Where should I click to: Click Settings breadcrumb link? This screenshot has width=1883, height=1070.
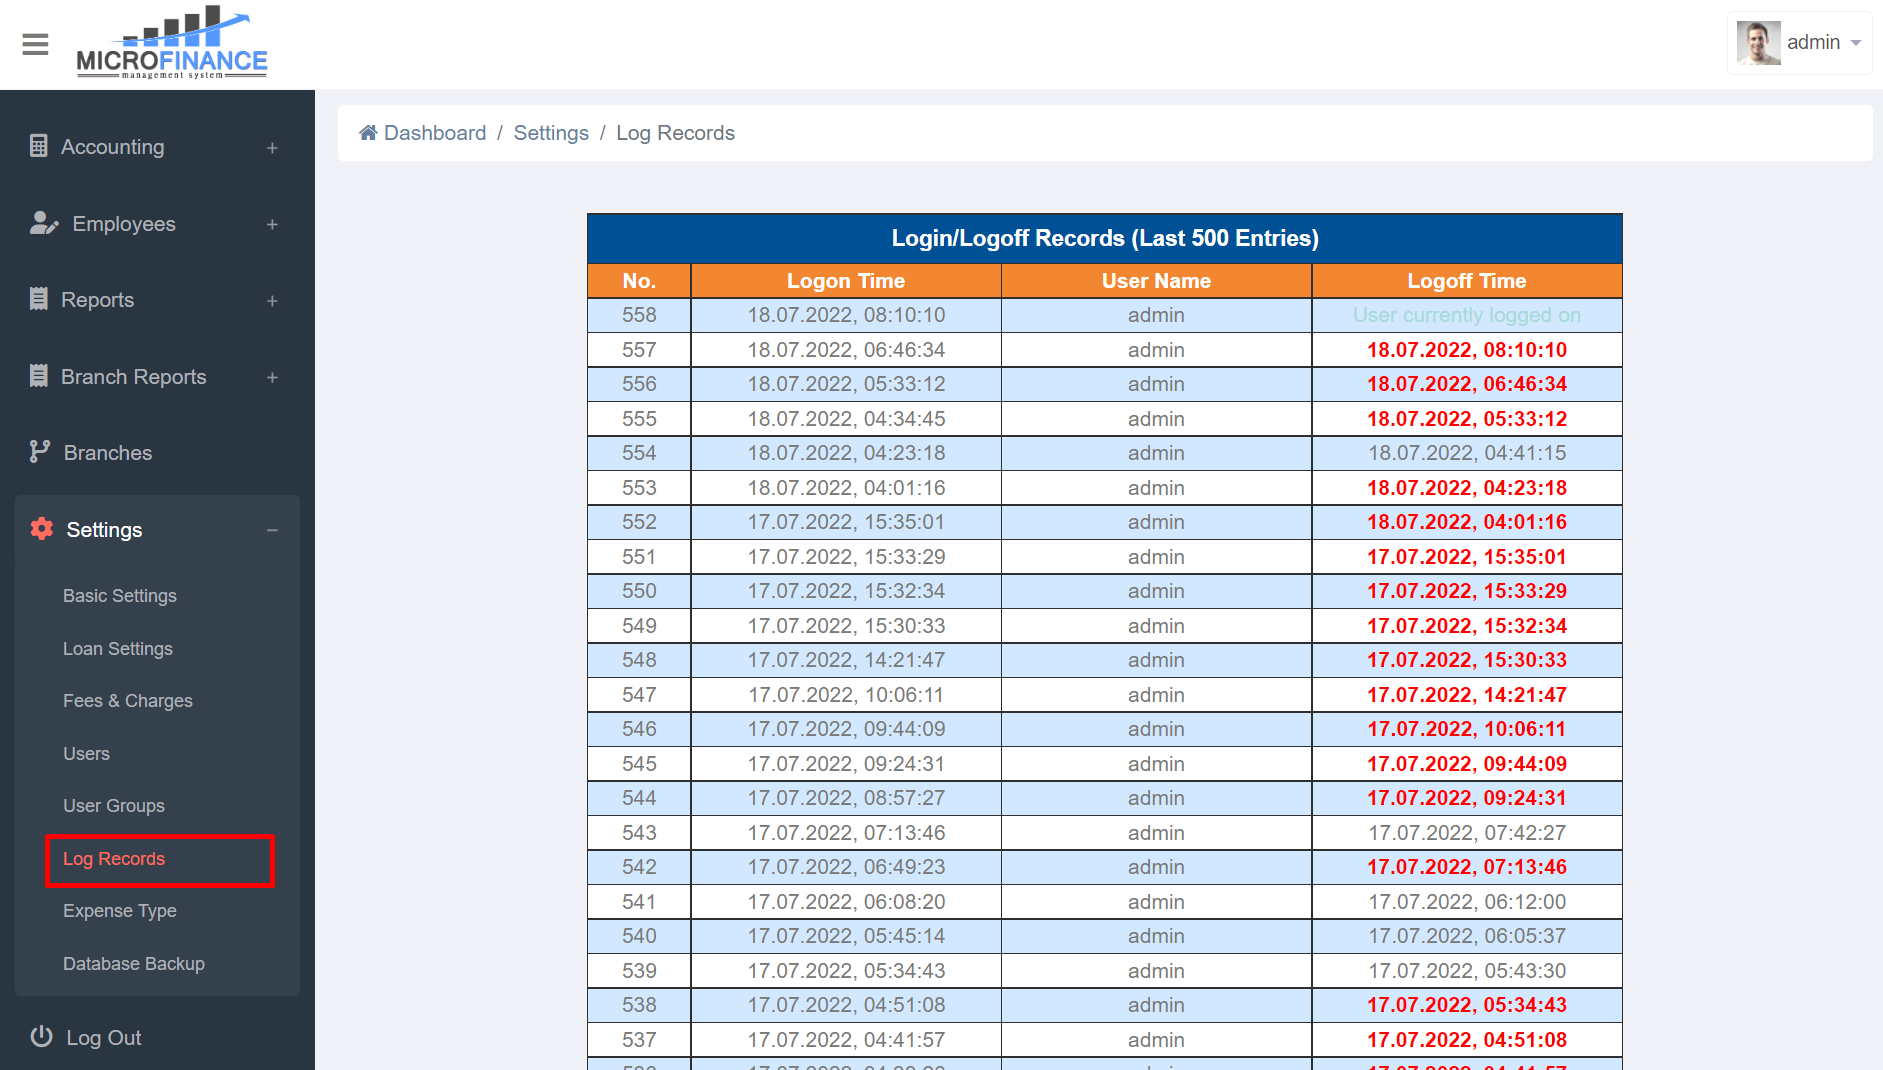(x=551, y=133)
